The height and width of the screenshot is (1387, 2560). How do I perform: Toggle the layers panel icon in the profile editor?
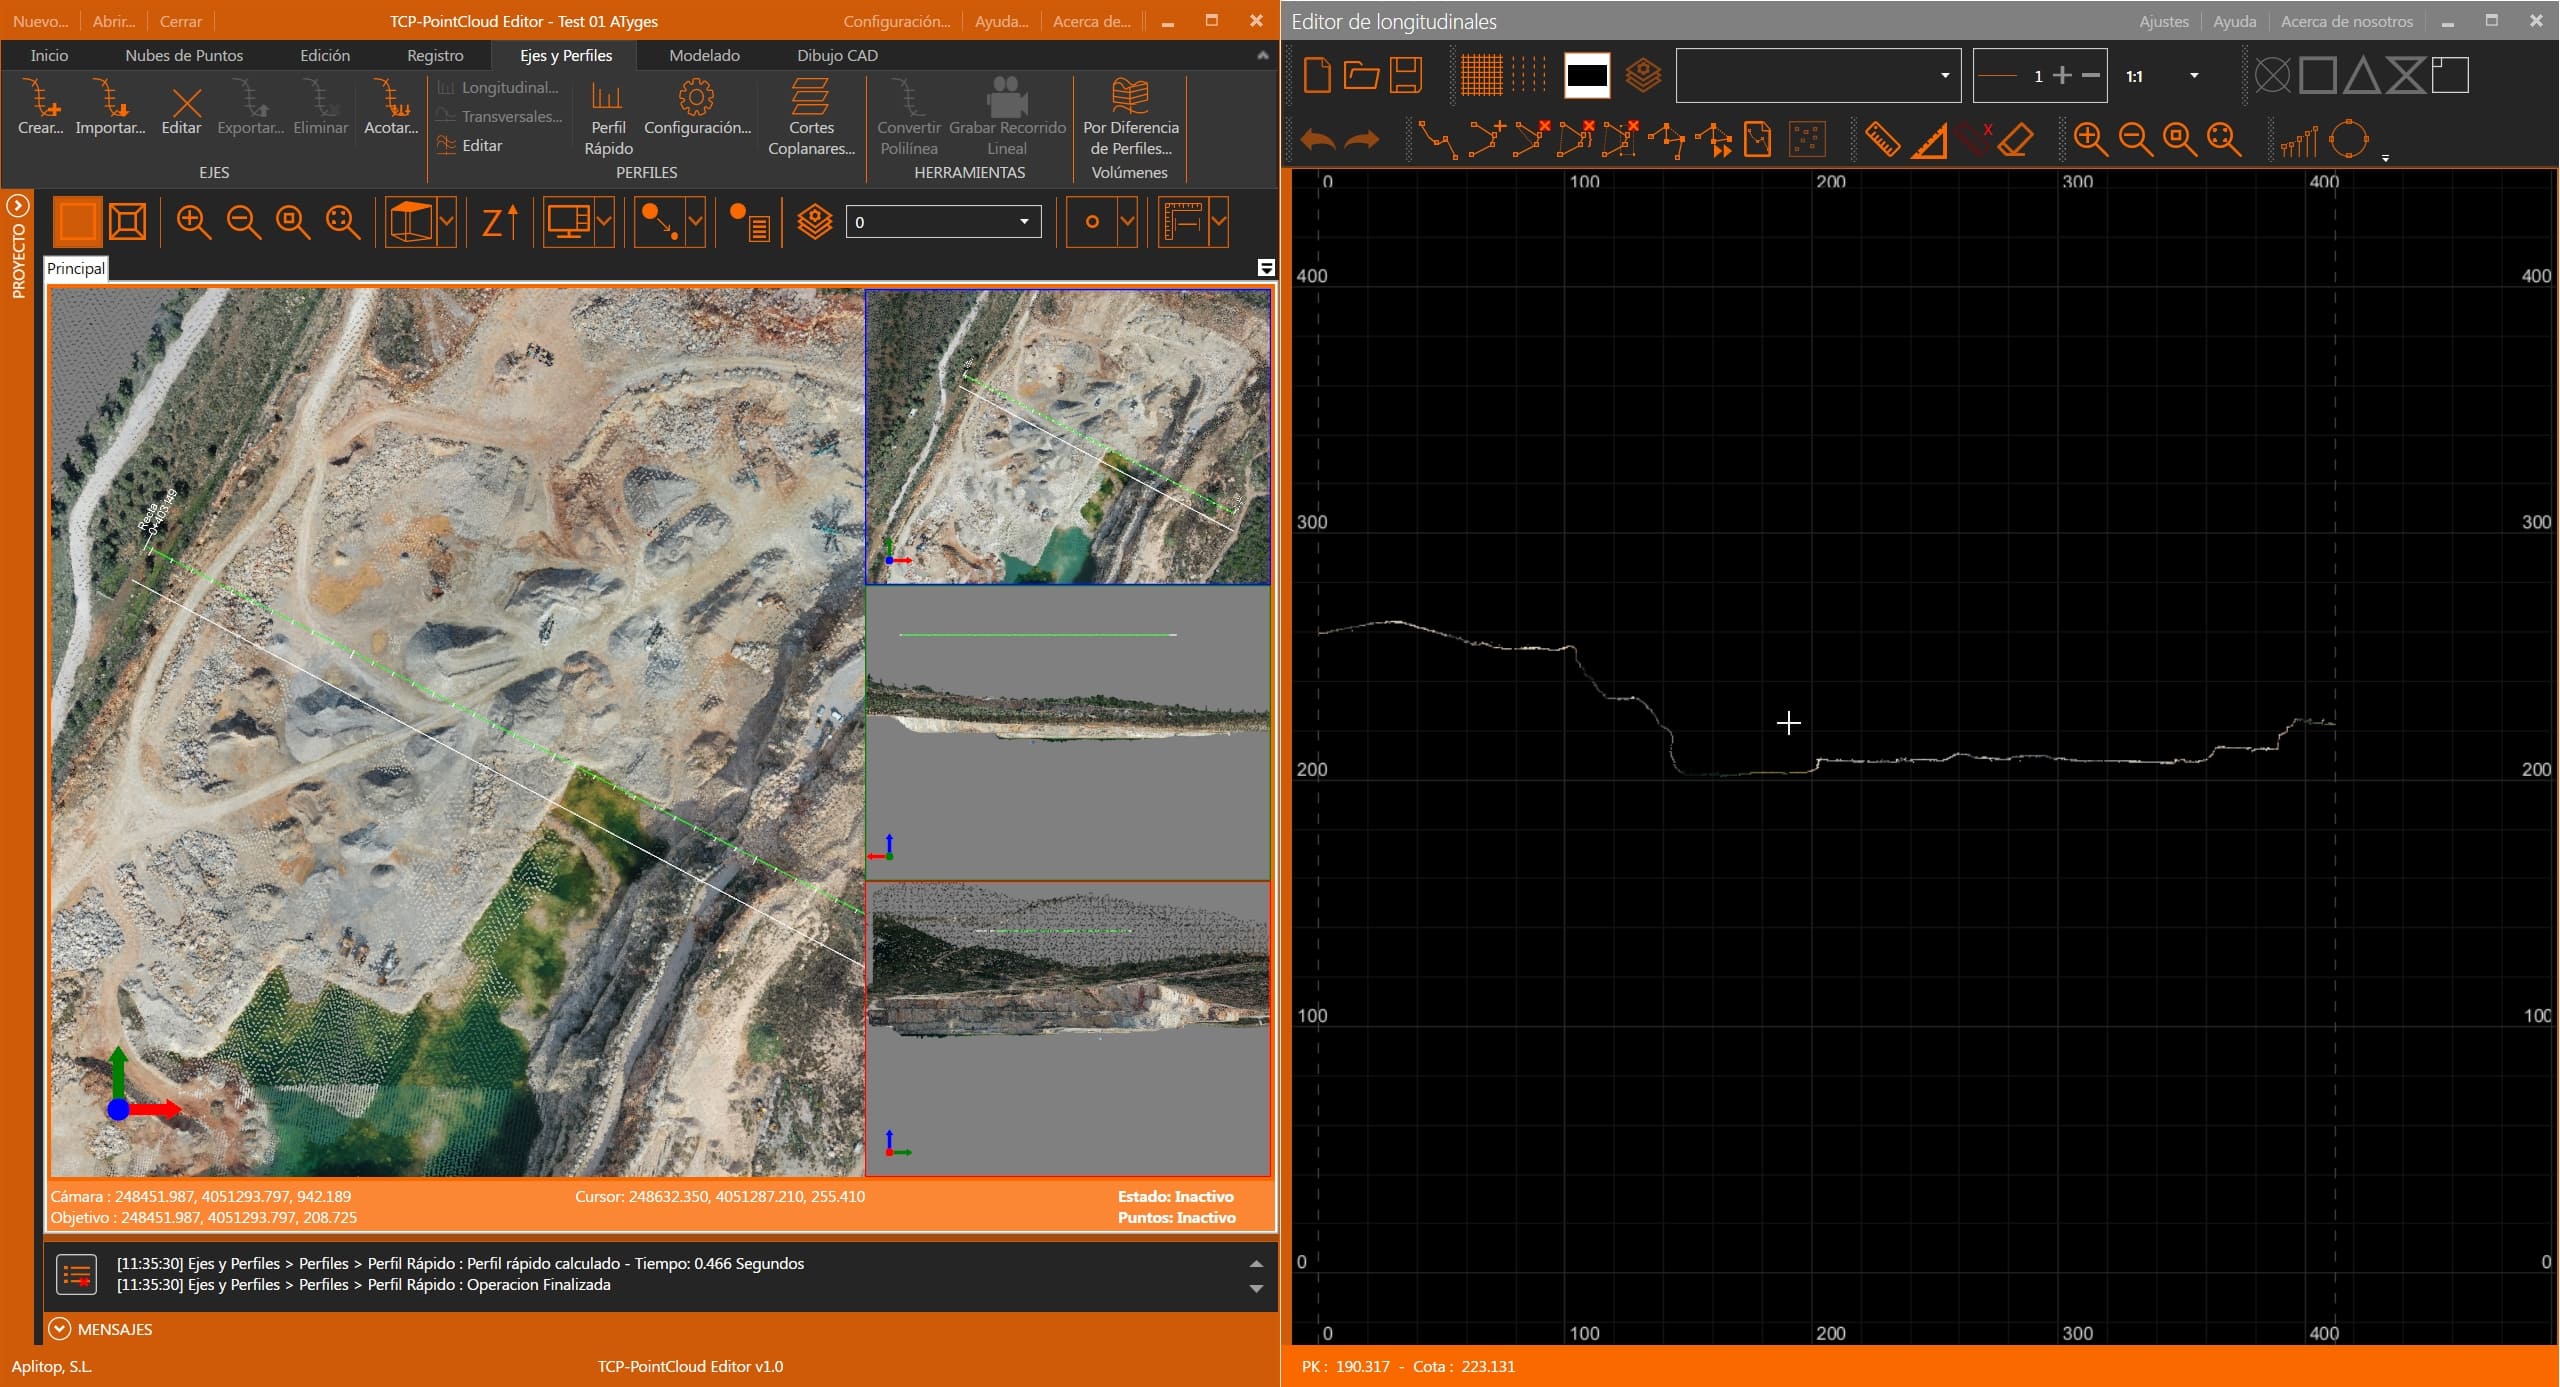point(1642,75)
